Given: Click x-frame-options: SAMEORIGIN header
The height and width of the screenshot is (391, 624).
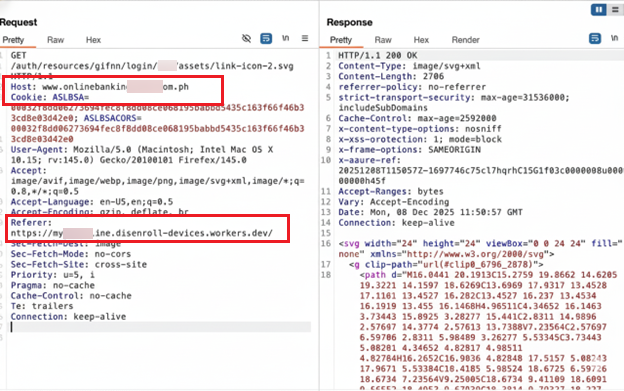Looking at the screenshot, I should click(410, 150).
